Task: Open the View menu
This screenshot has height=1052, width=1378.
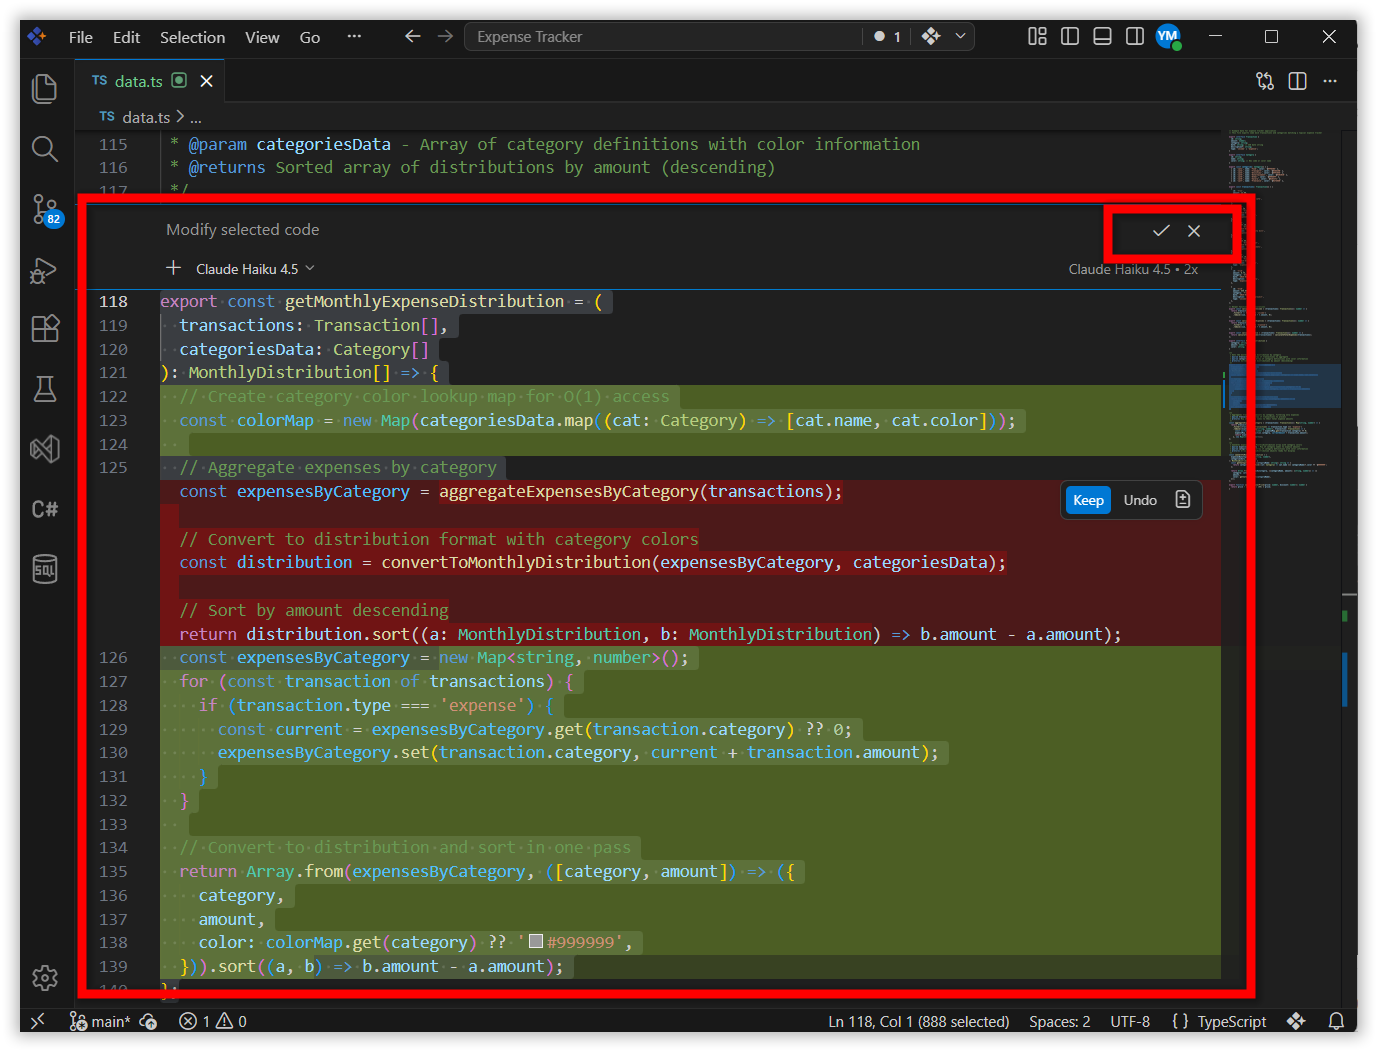Action: click(x=262, y=37)
